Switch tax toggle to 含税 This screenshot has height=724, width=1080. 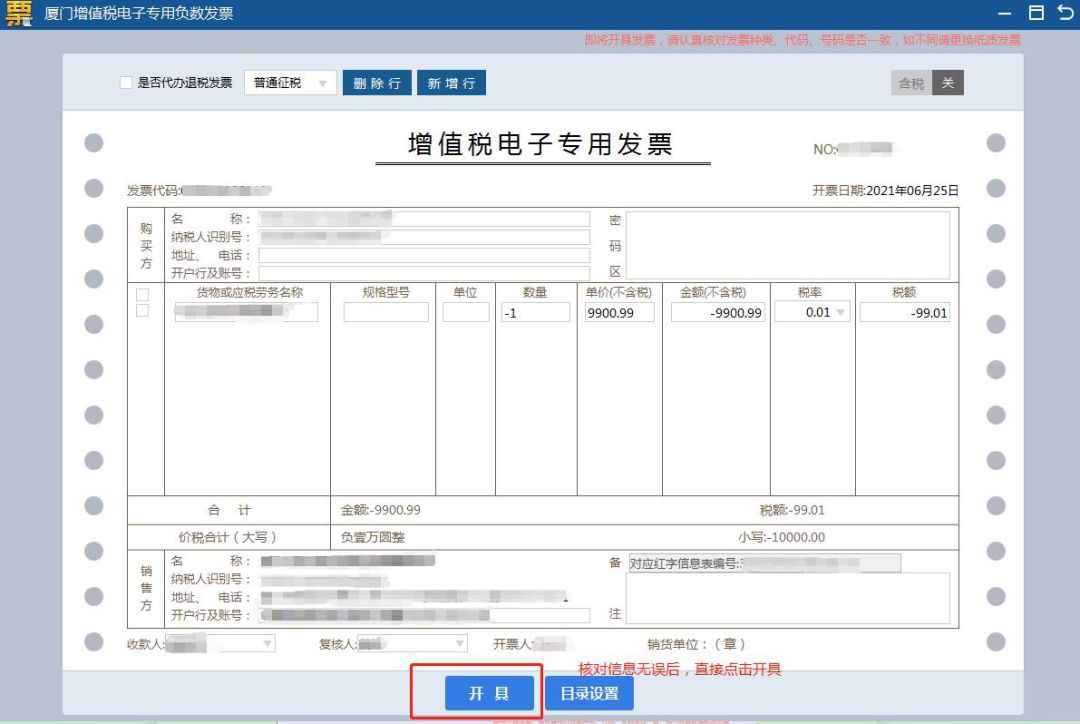pyautogui.click(x=911, y=83)
